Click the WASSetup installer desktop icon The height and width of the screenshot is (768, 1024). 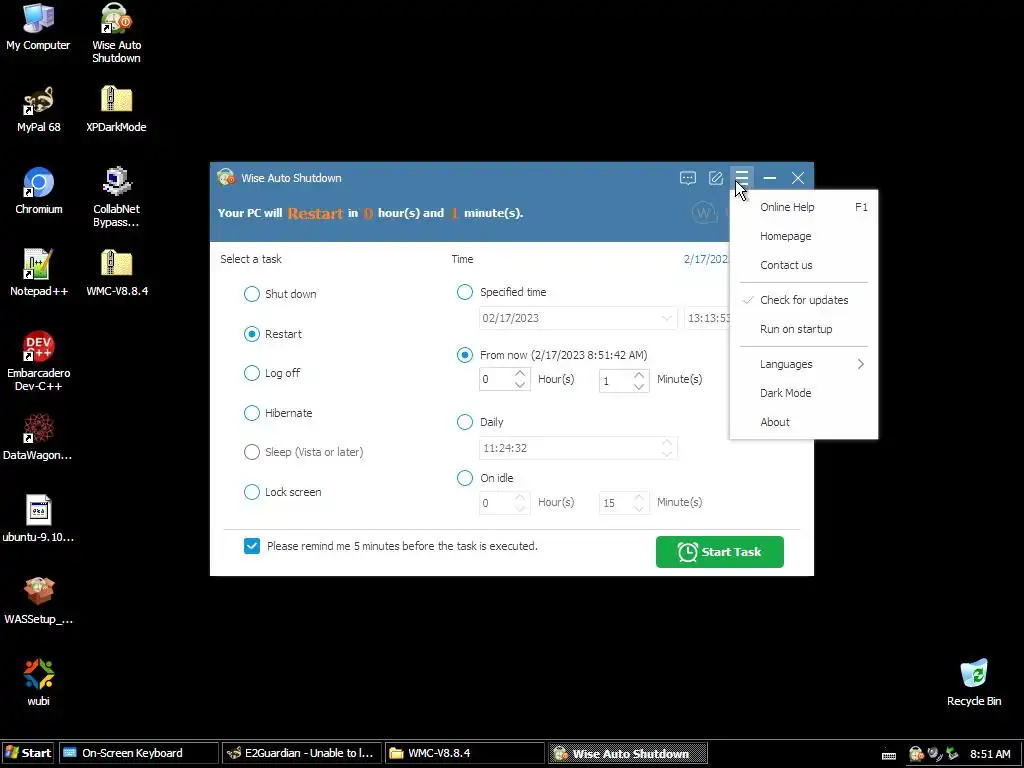pos(39,601)
